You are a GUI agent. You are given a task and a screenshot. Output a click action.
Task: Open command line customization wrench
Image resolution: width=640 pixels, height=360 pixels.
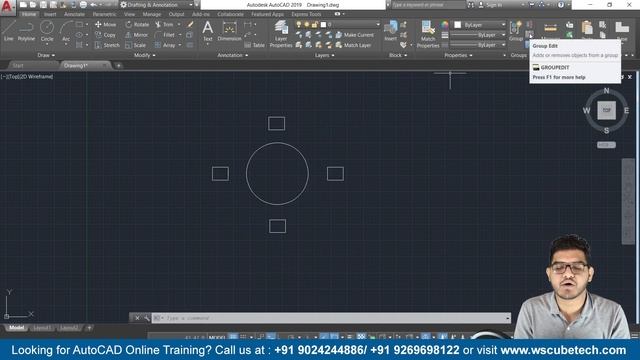coord(147,318)
